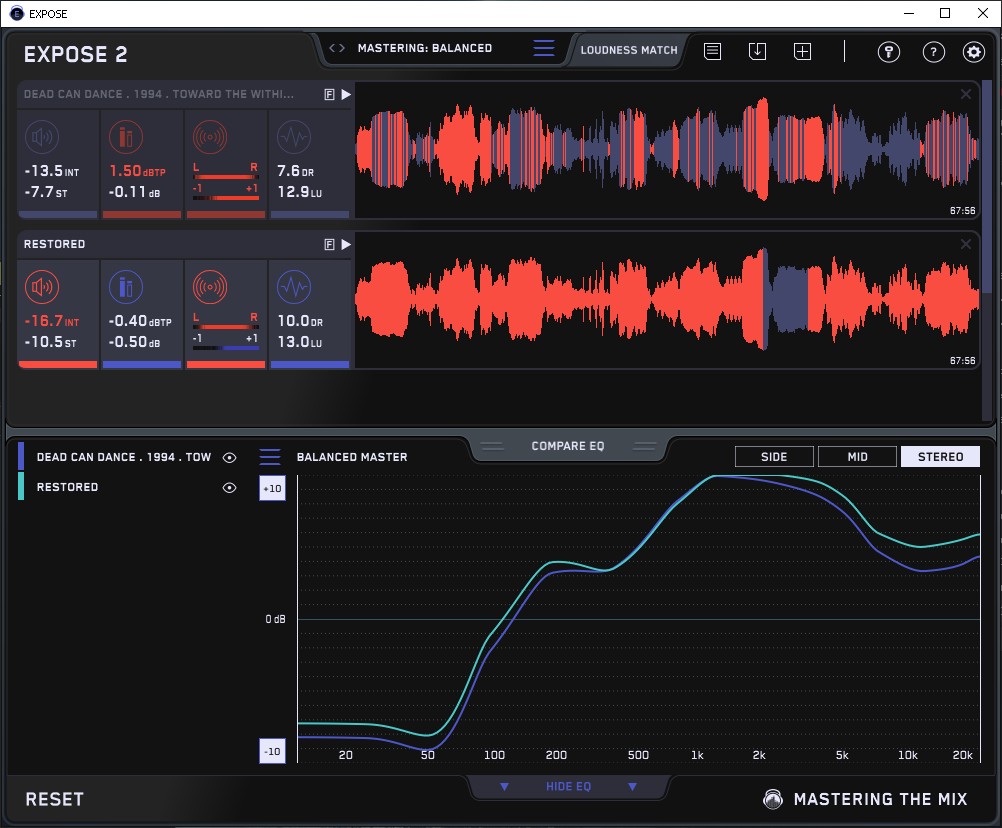Click the Dead Can Dance waveform display

pos(667,150)
